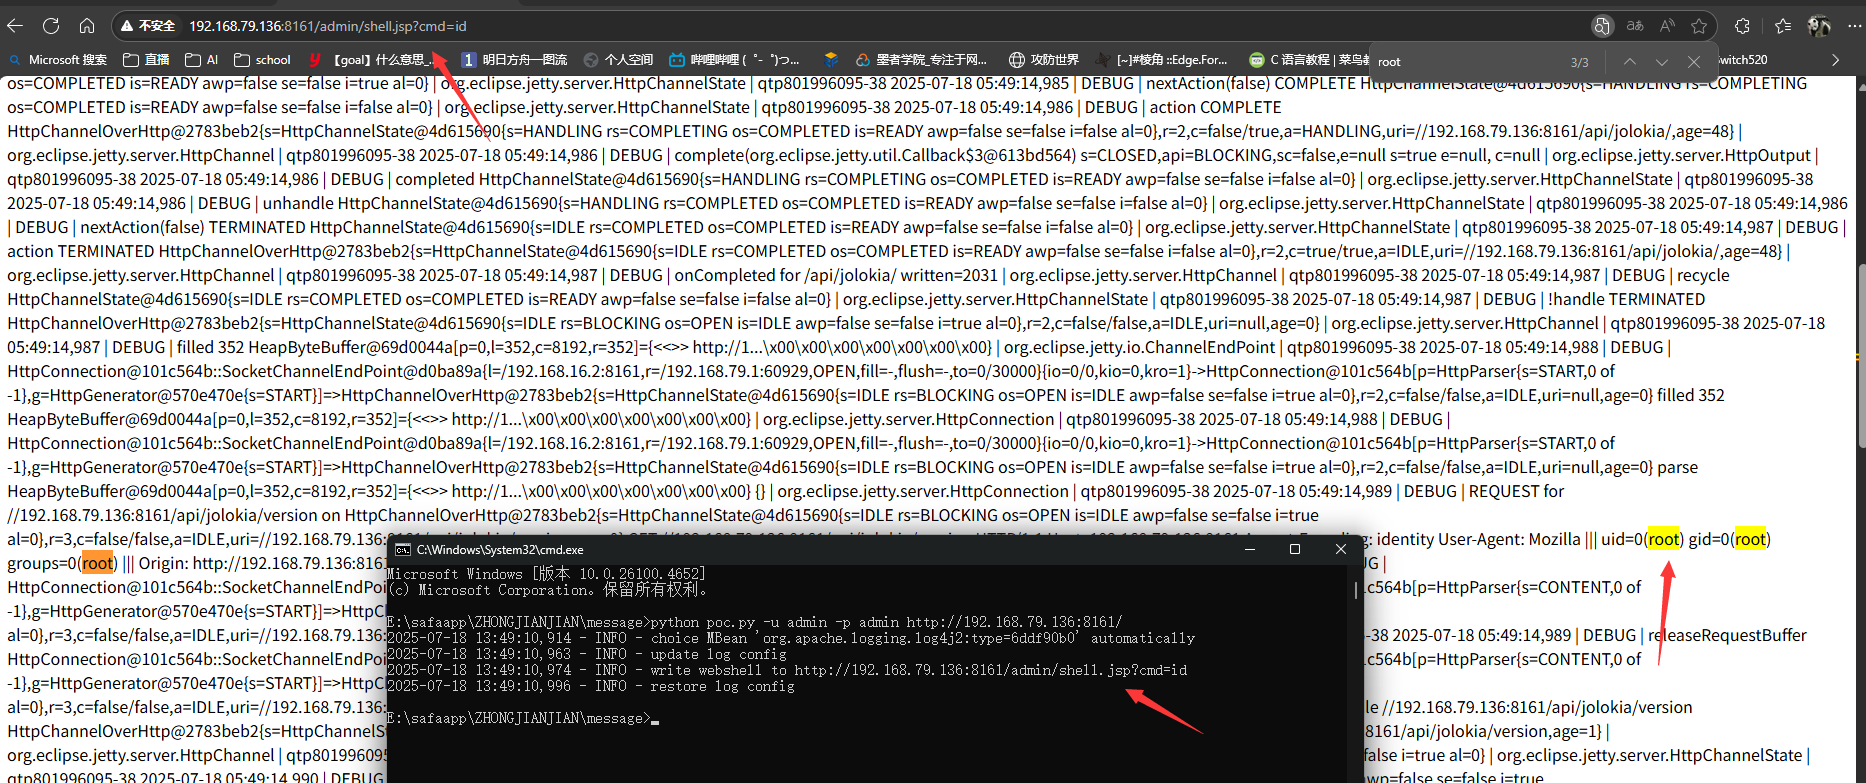The width and height of the screenshot is (1866, 783).
Task: Click the 'action COMPLETE' text on the page
Action: point(1215,107)
